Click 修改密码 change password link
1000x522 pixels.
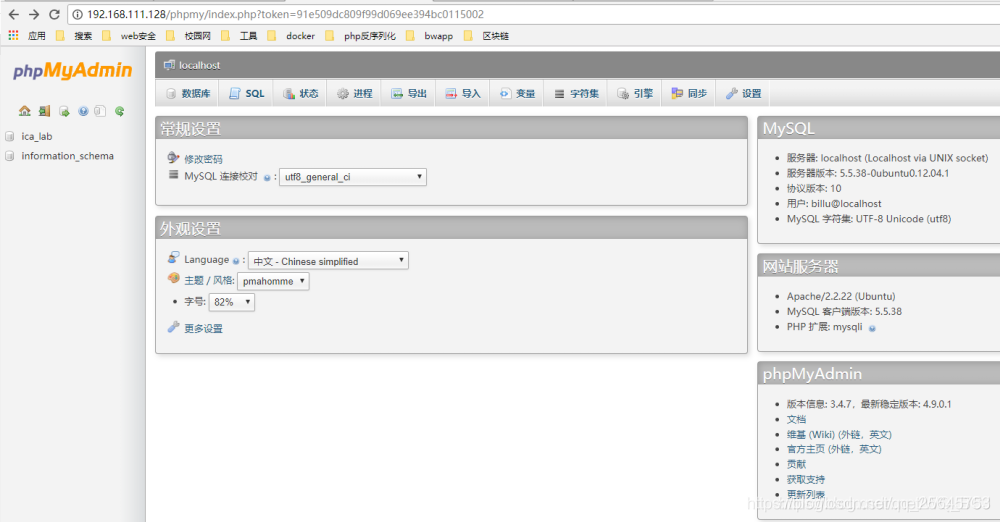[x=203, y=159]
